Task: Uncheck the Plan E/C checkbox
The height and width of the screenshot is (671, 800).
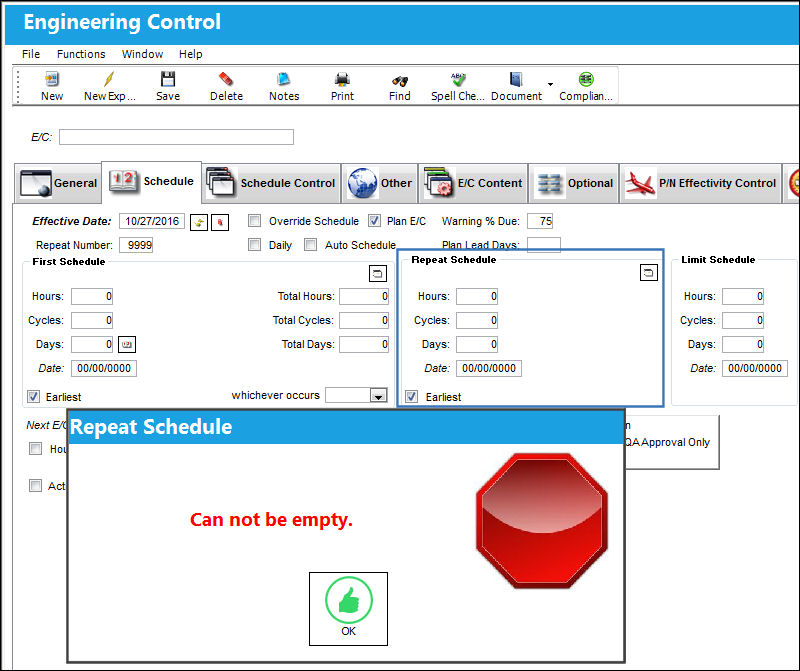Action: pyautogui.click(x=374, y=221)
